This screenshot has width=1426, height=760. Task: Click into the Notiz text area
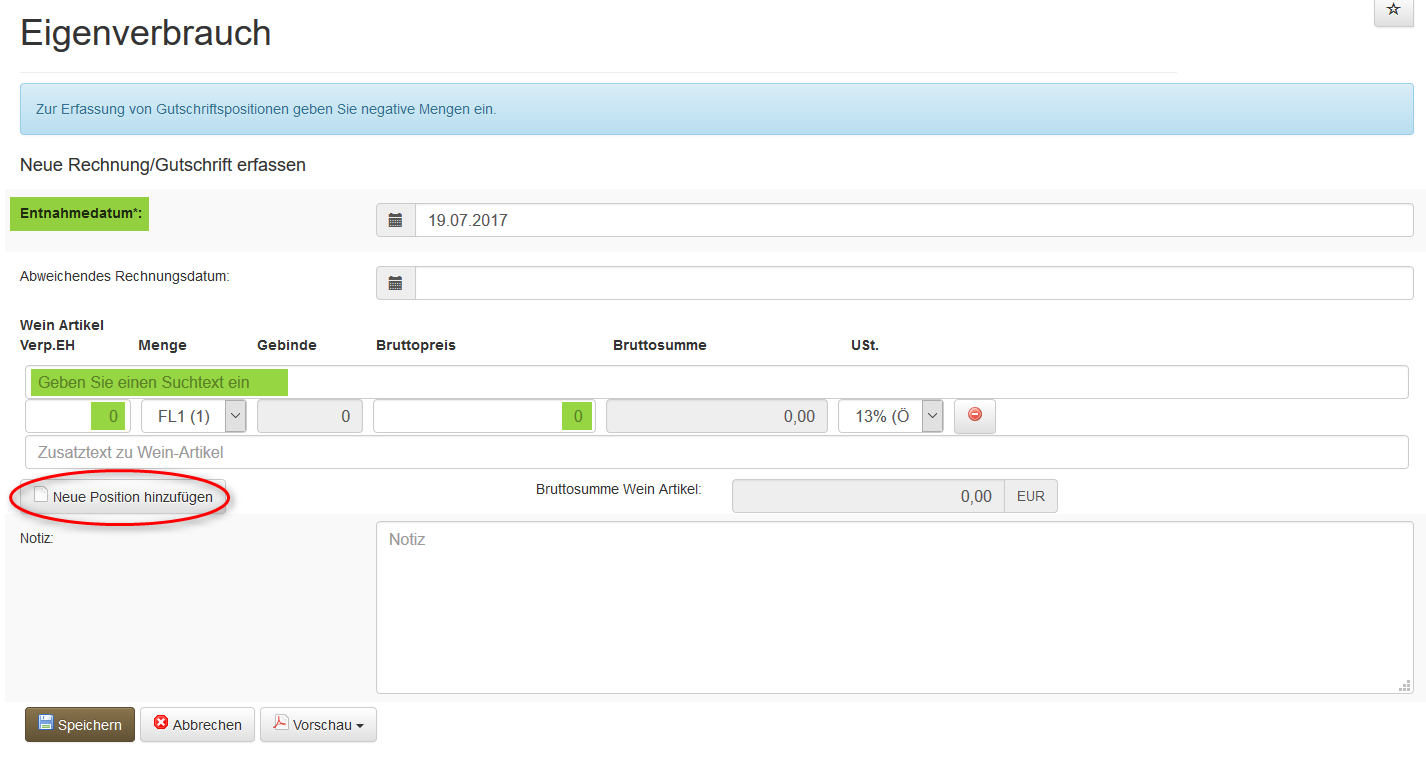point(894,607)
